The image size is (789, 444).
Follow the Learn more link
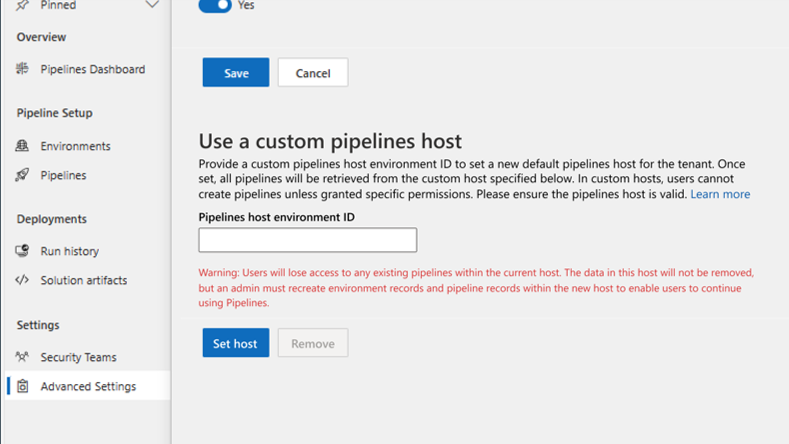click(x=720, y=194)
